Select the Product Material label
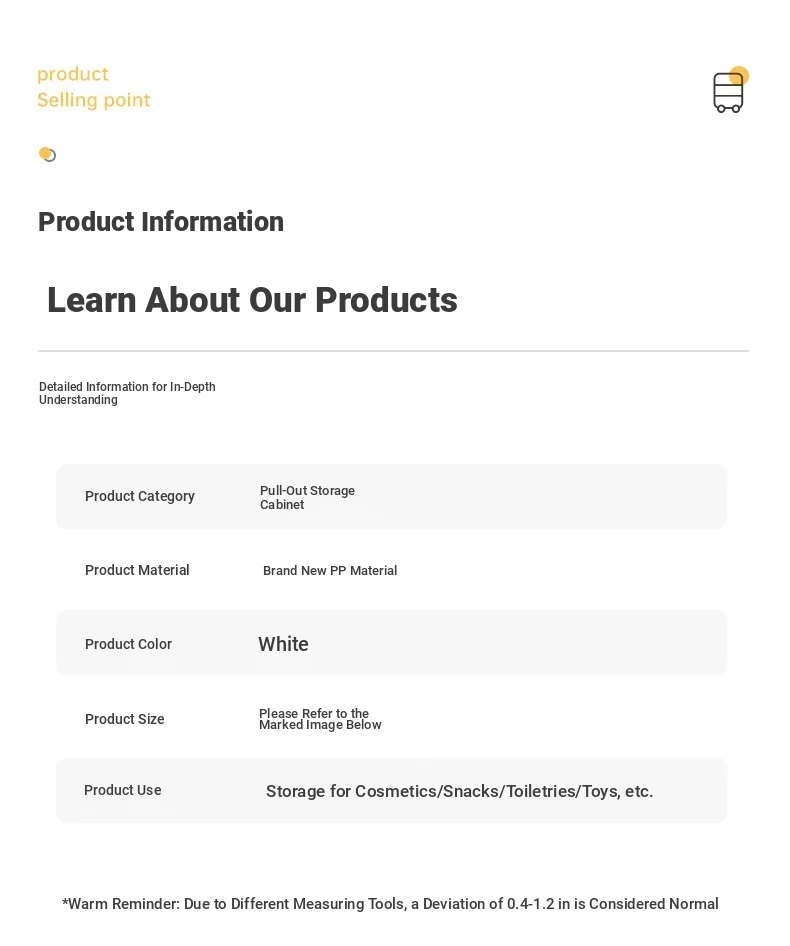 [x=137, y=570]
